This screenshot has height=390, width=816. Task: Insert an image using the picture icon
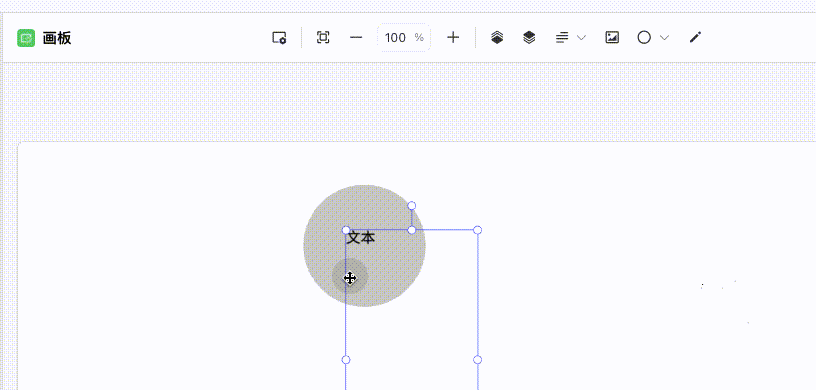[612, 37]
